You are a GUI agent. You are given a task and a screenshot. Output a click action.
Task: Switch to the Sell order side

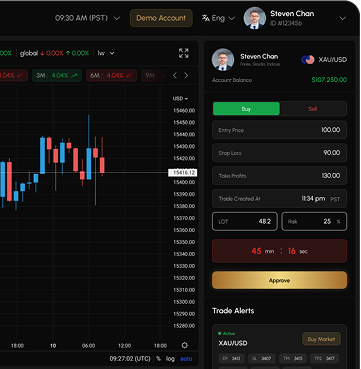[x=313, y=109]
